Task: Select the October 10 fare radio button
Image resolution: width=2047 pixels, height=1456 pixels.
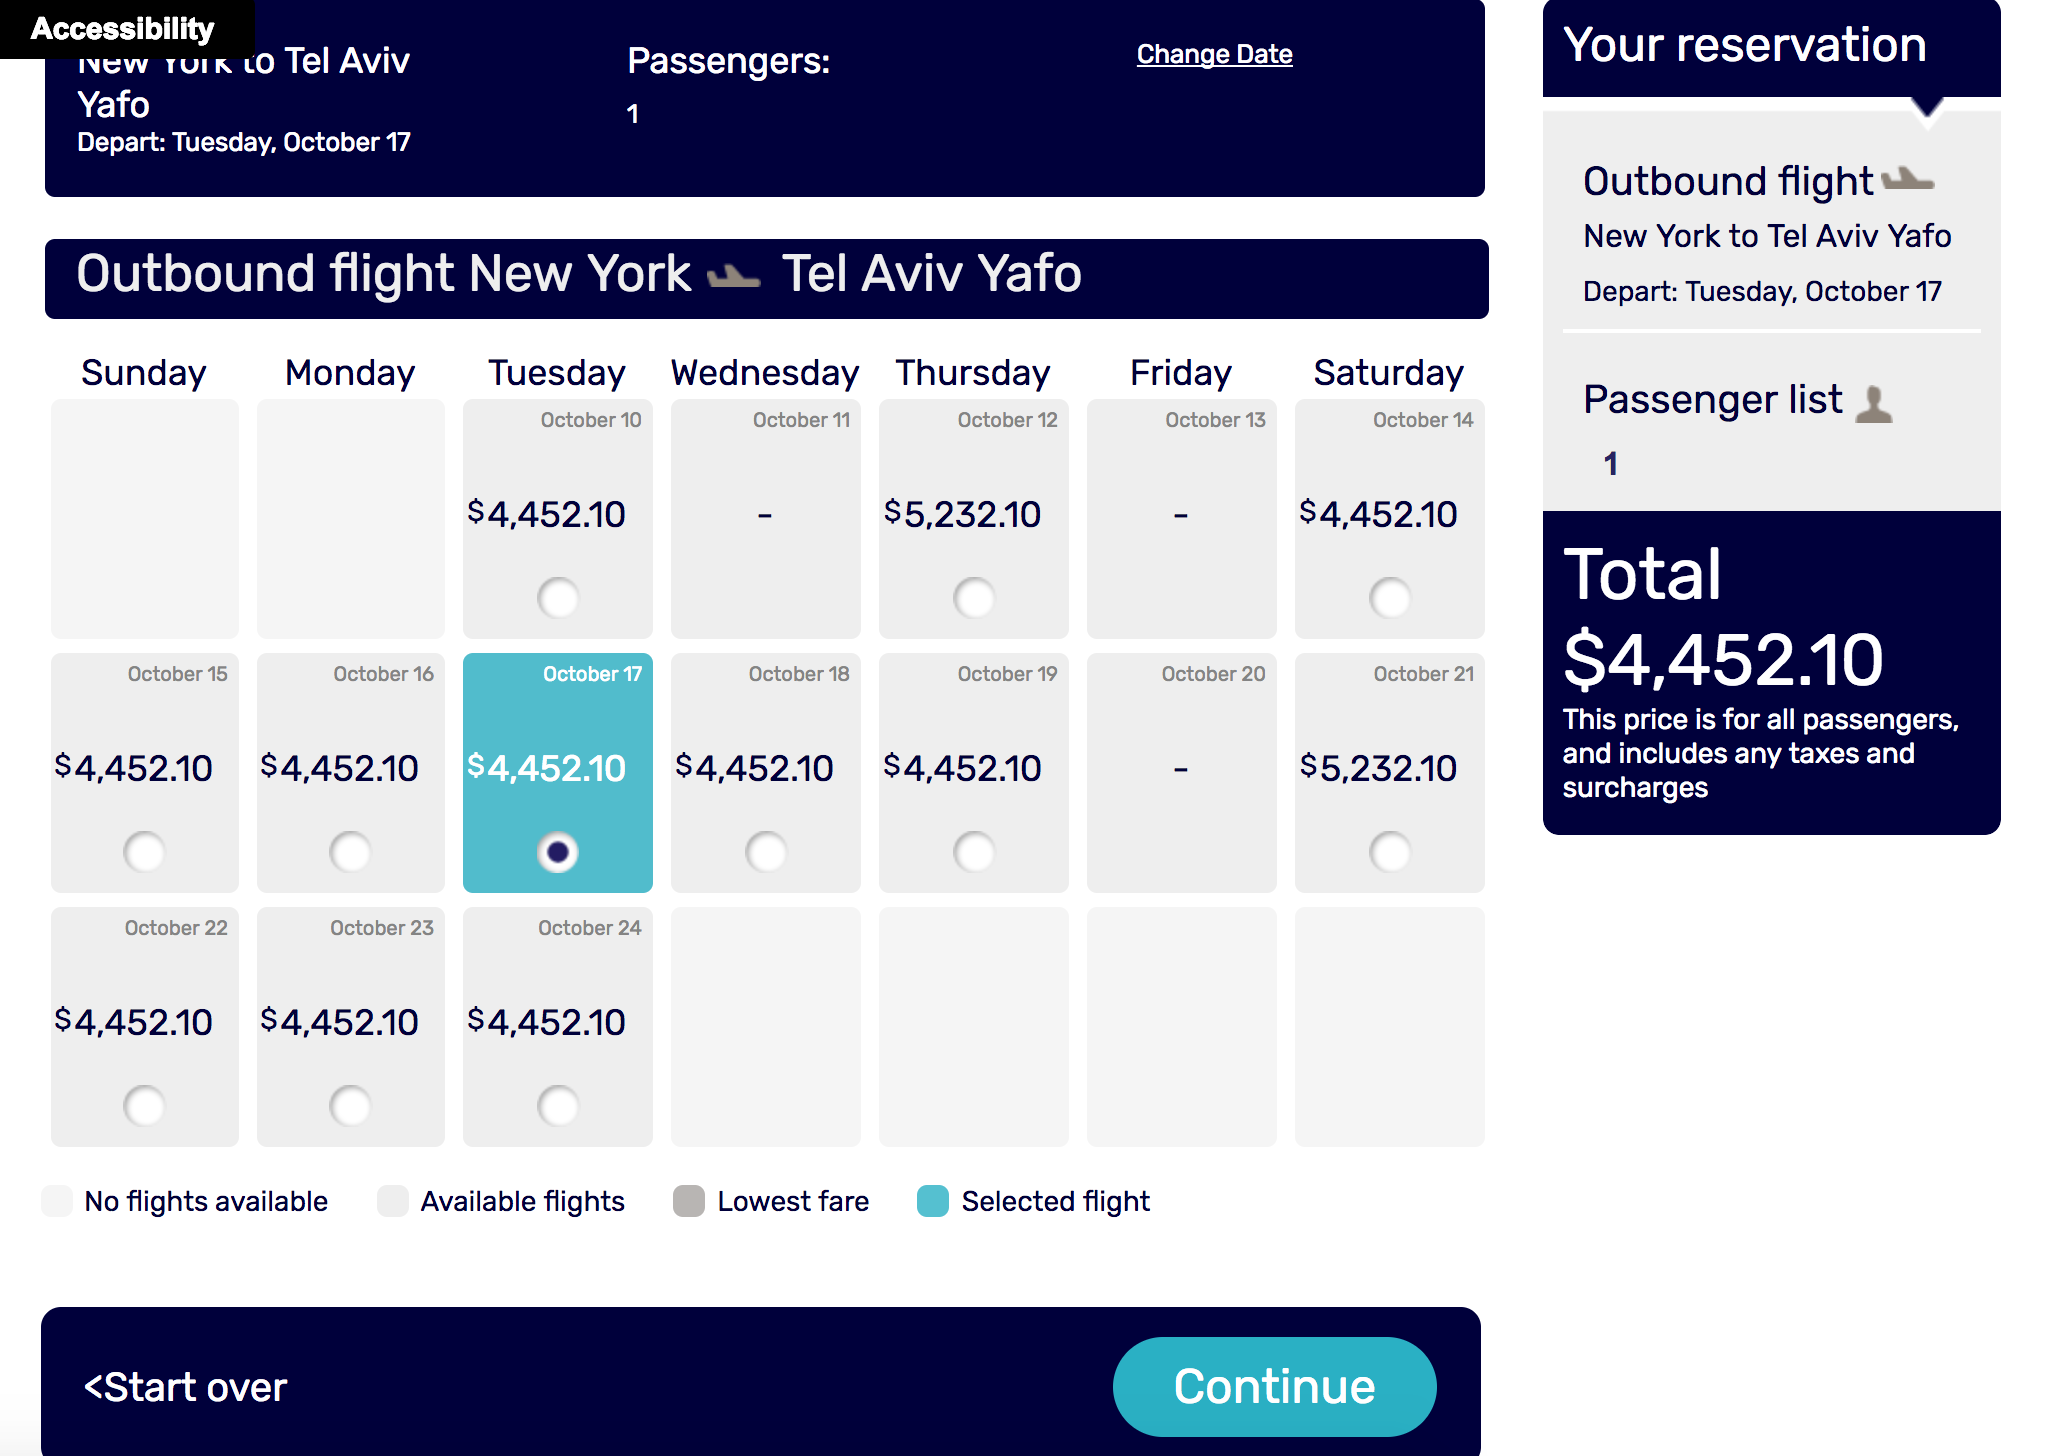Action: (x=558, y=598)
